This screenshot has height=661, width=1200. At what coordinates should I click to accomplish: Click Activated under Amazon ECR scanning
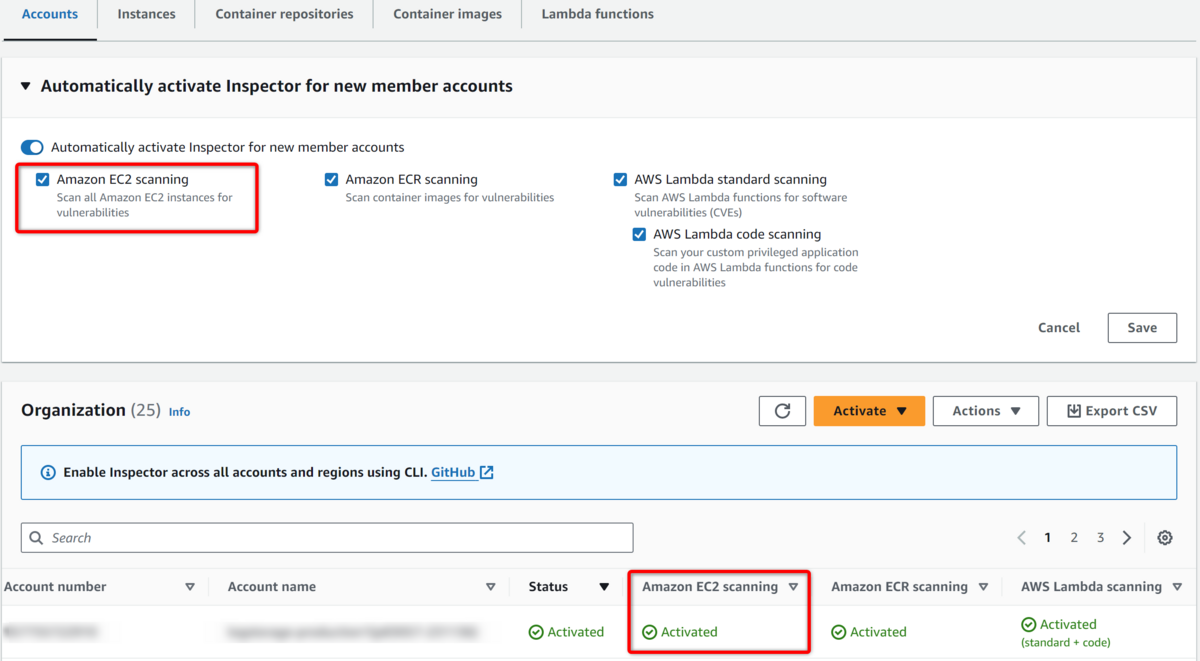pyautogui.click(x=869, y=632)
